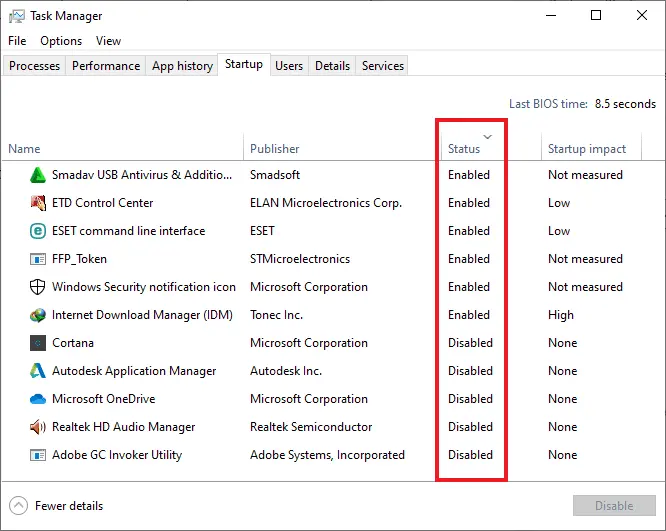Viewport: 666px width, 531px height.
Task: Click the Smadav USB Antivirus green icon
Action: (38, 175)
